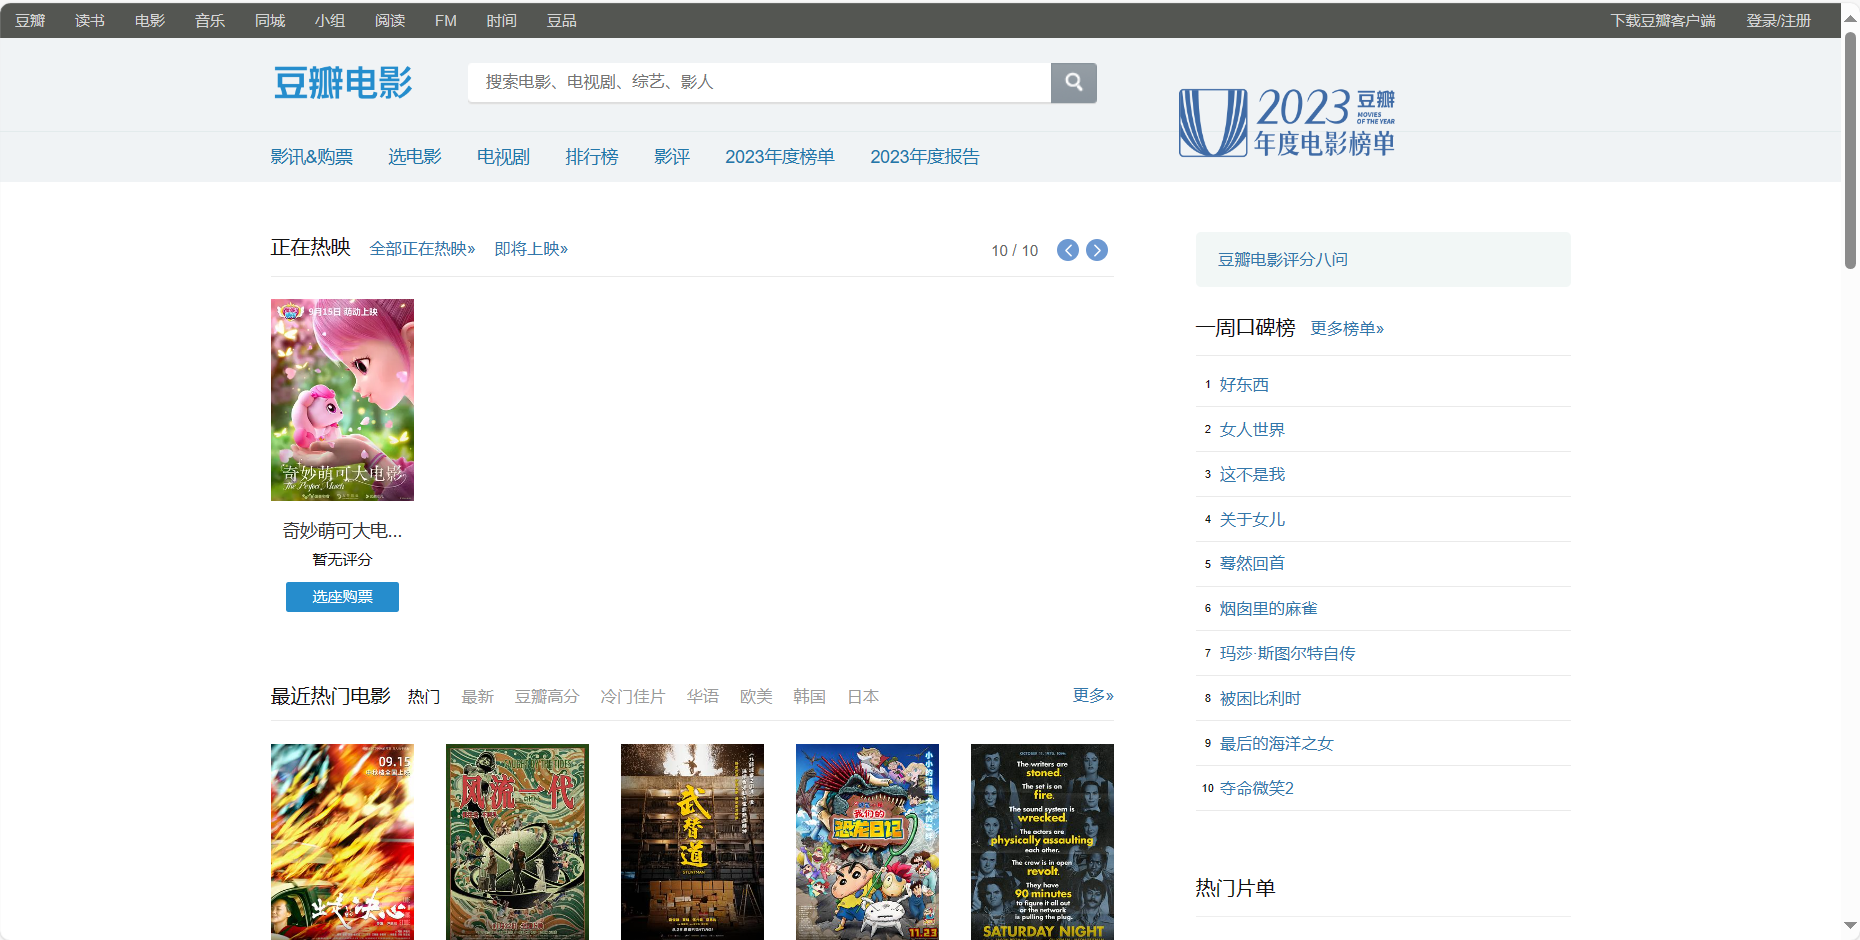Select the 豆瓣高分 filter tab
This screenshot has height=940, width=1860.
[547, 697]
